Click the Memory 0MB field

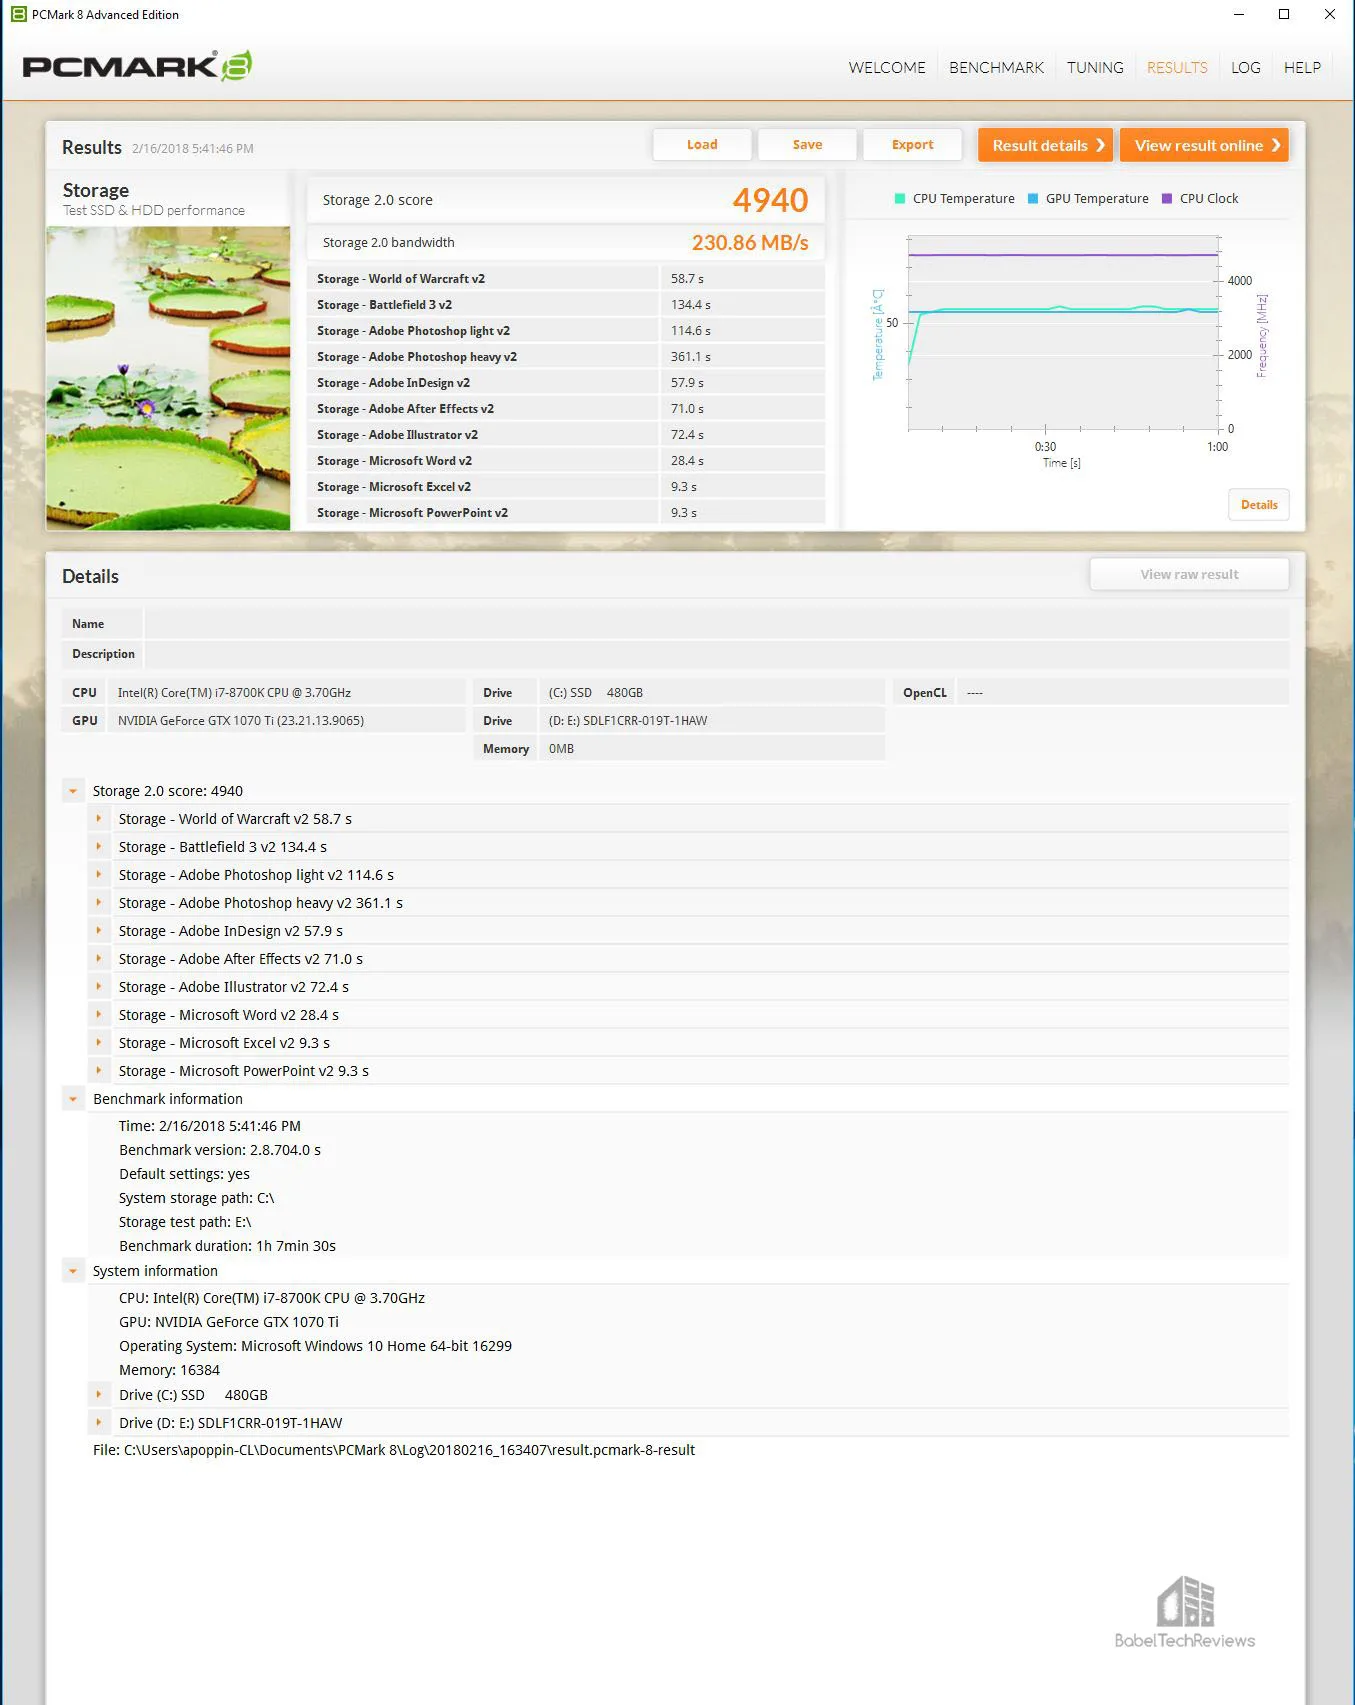pyautogui.click(x=711, y=749)
